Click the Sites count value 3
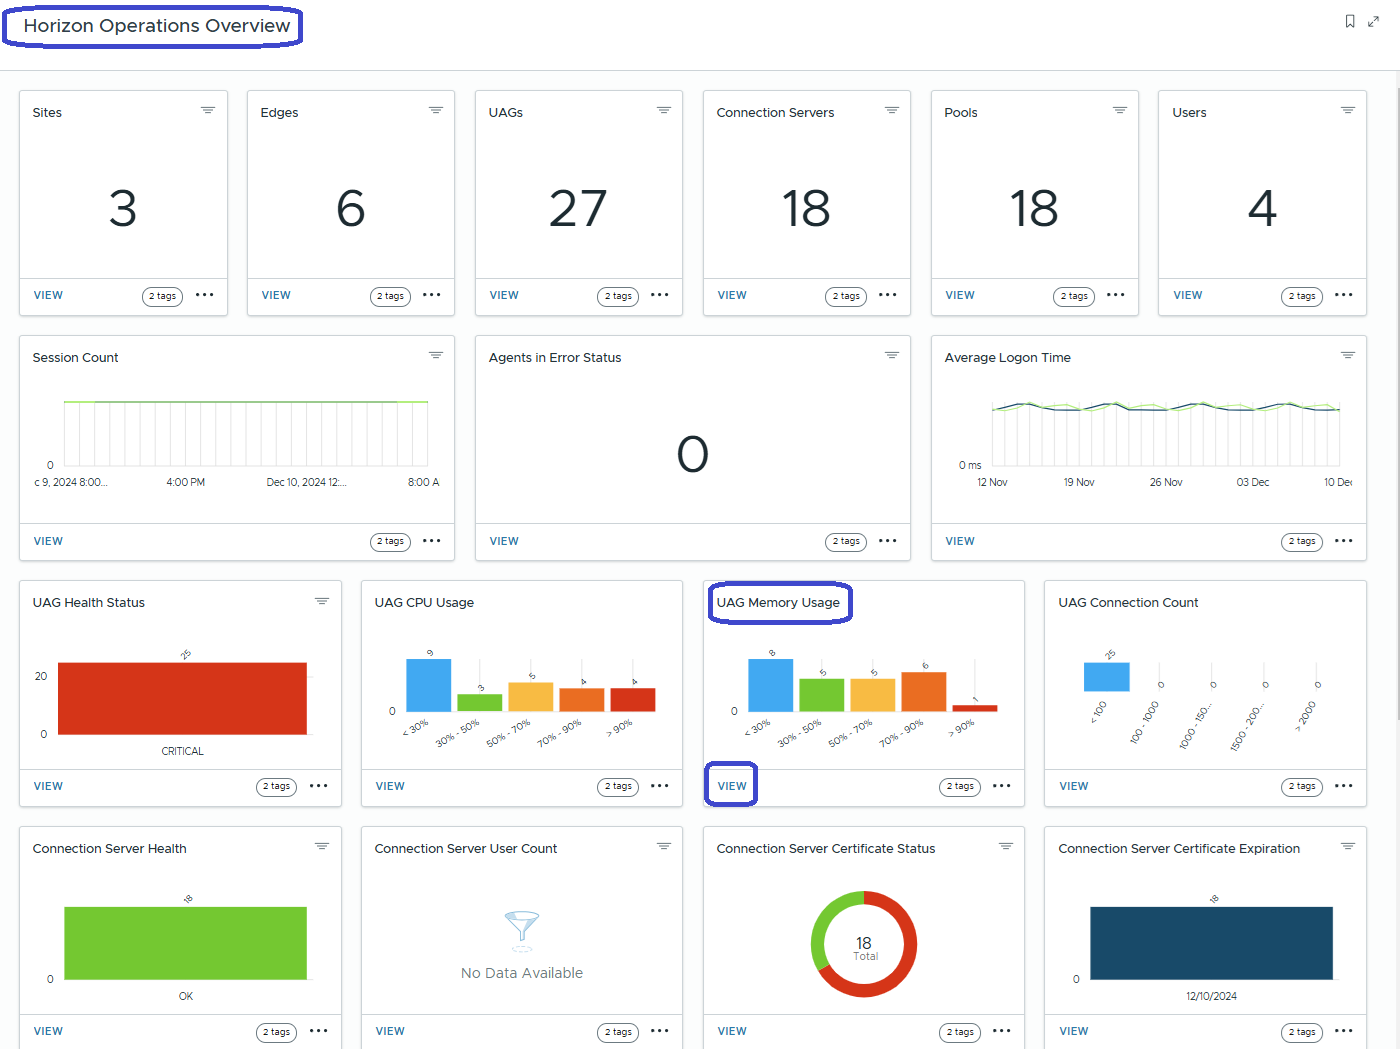This screenshot has height=1049, width=1400. [122, 208]
